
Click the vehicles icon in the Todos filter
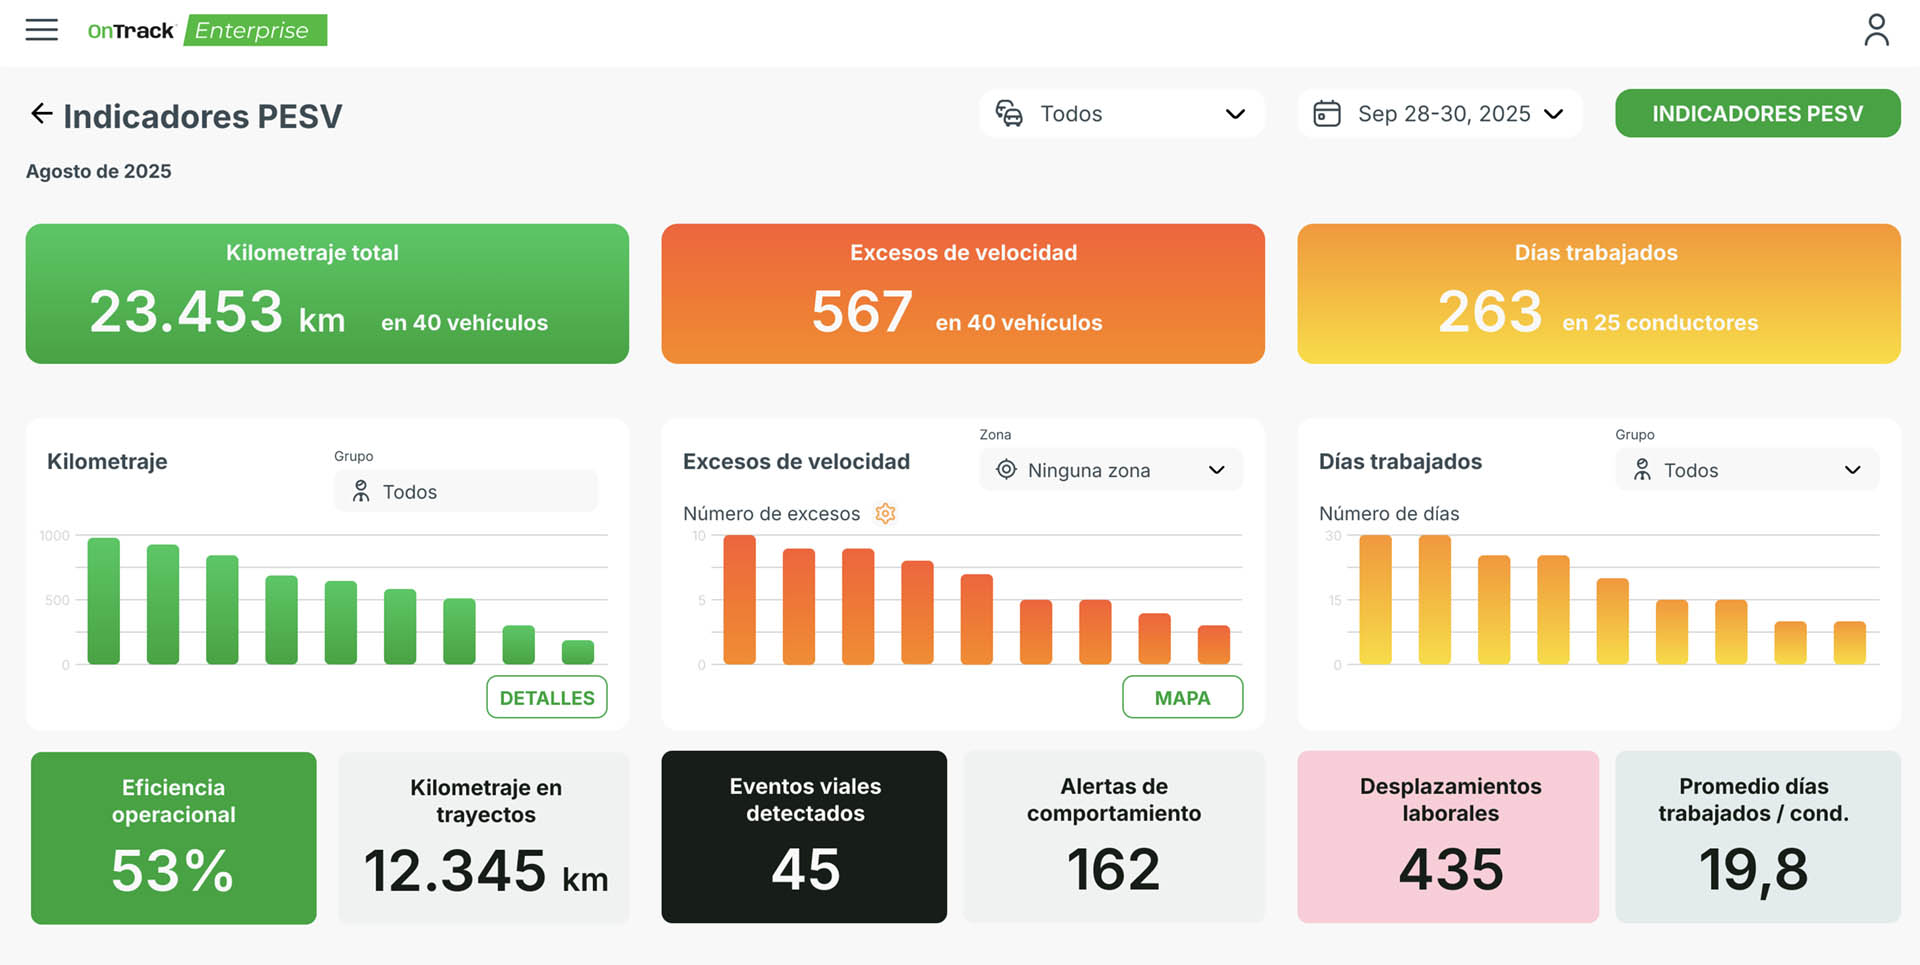(1009, 114)
